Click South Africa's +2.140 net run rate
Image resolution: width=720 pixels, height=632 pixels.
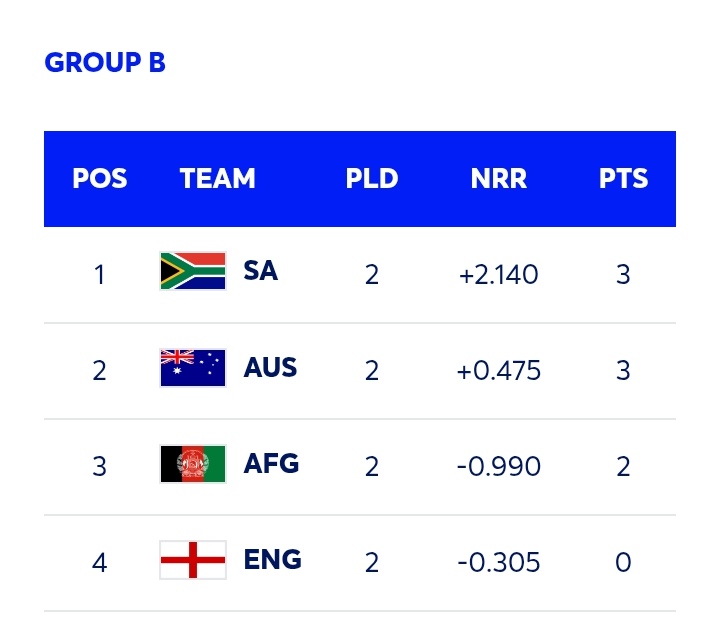pyautogui.click(x=498, y=275)
